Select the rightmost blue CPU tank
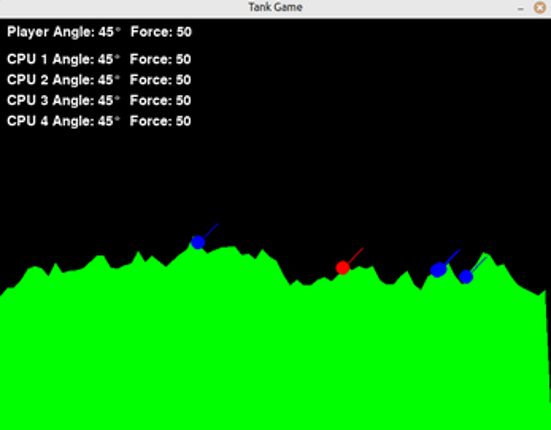Screen dimensions: 551x430 (x=466, y=277)
